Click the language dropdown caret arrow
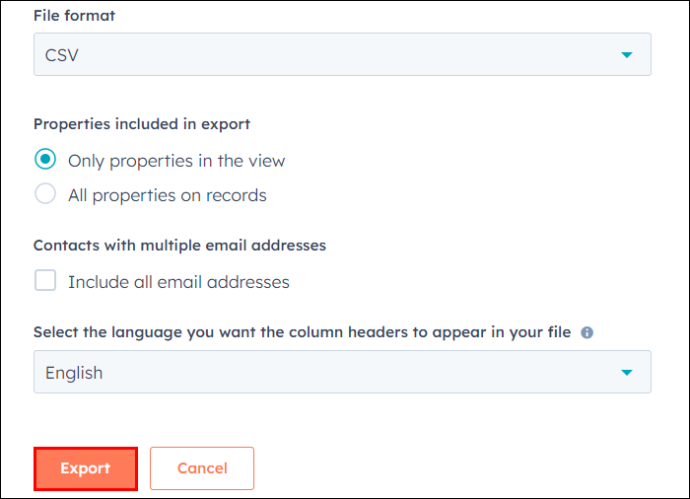Image resolution: width=690 pixels, height=499 pixels. point(627,373)
